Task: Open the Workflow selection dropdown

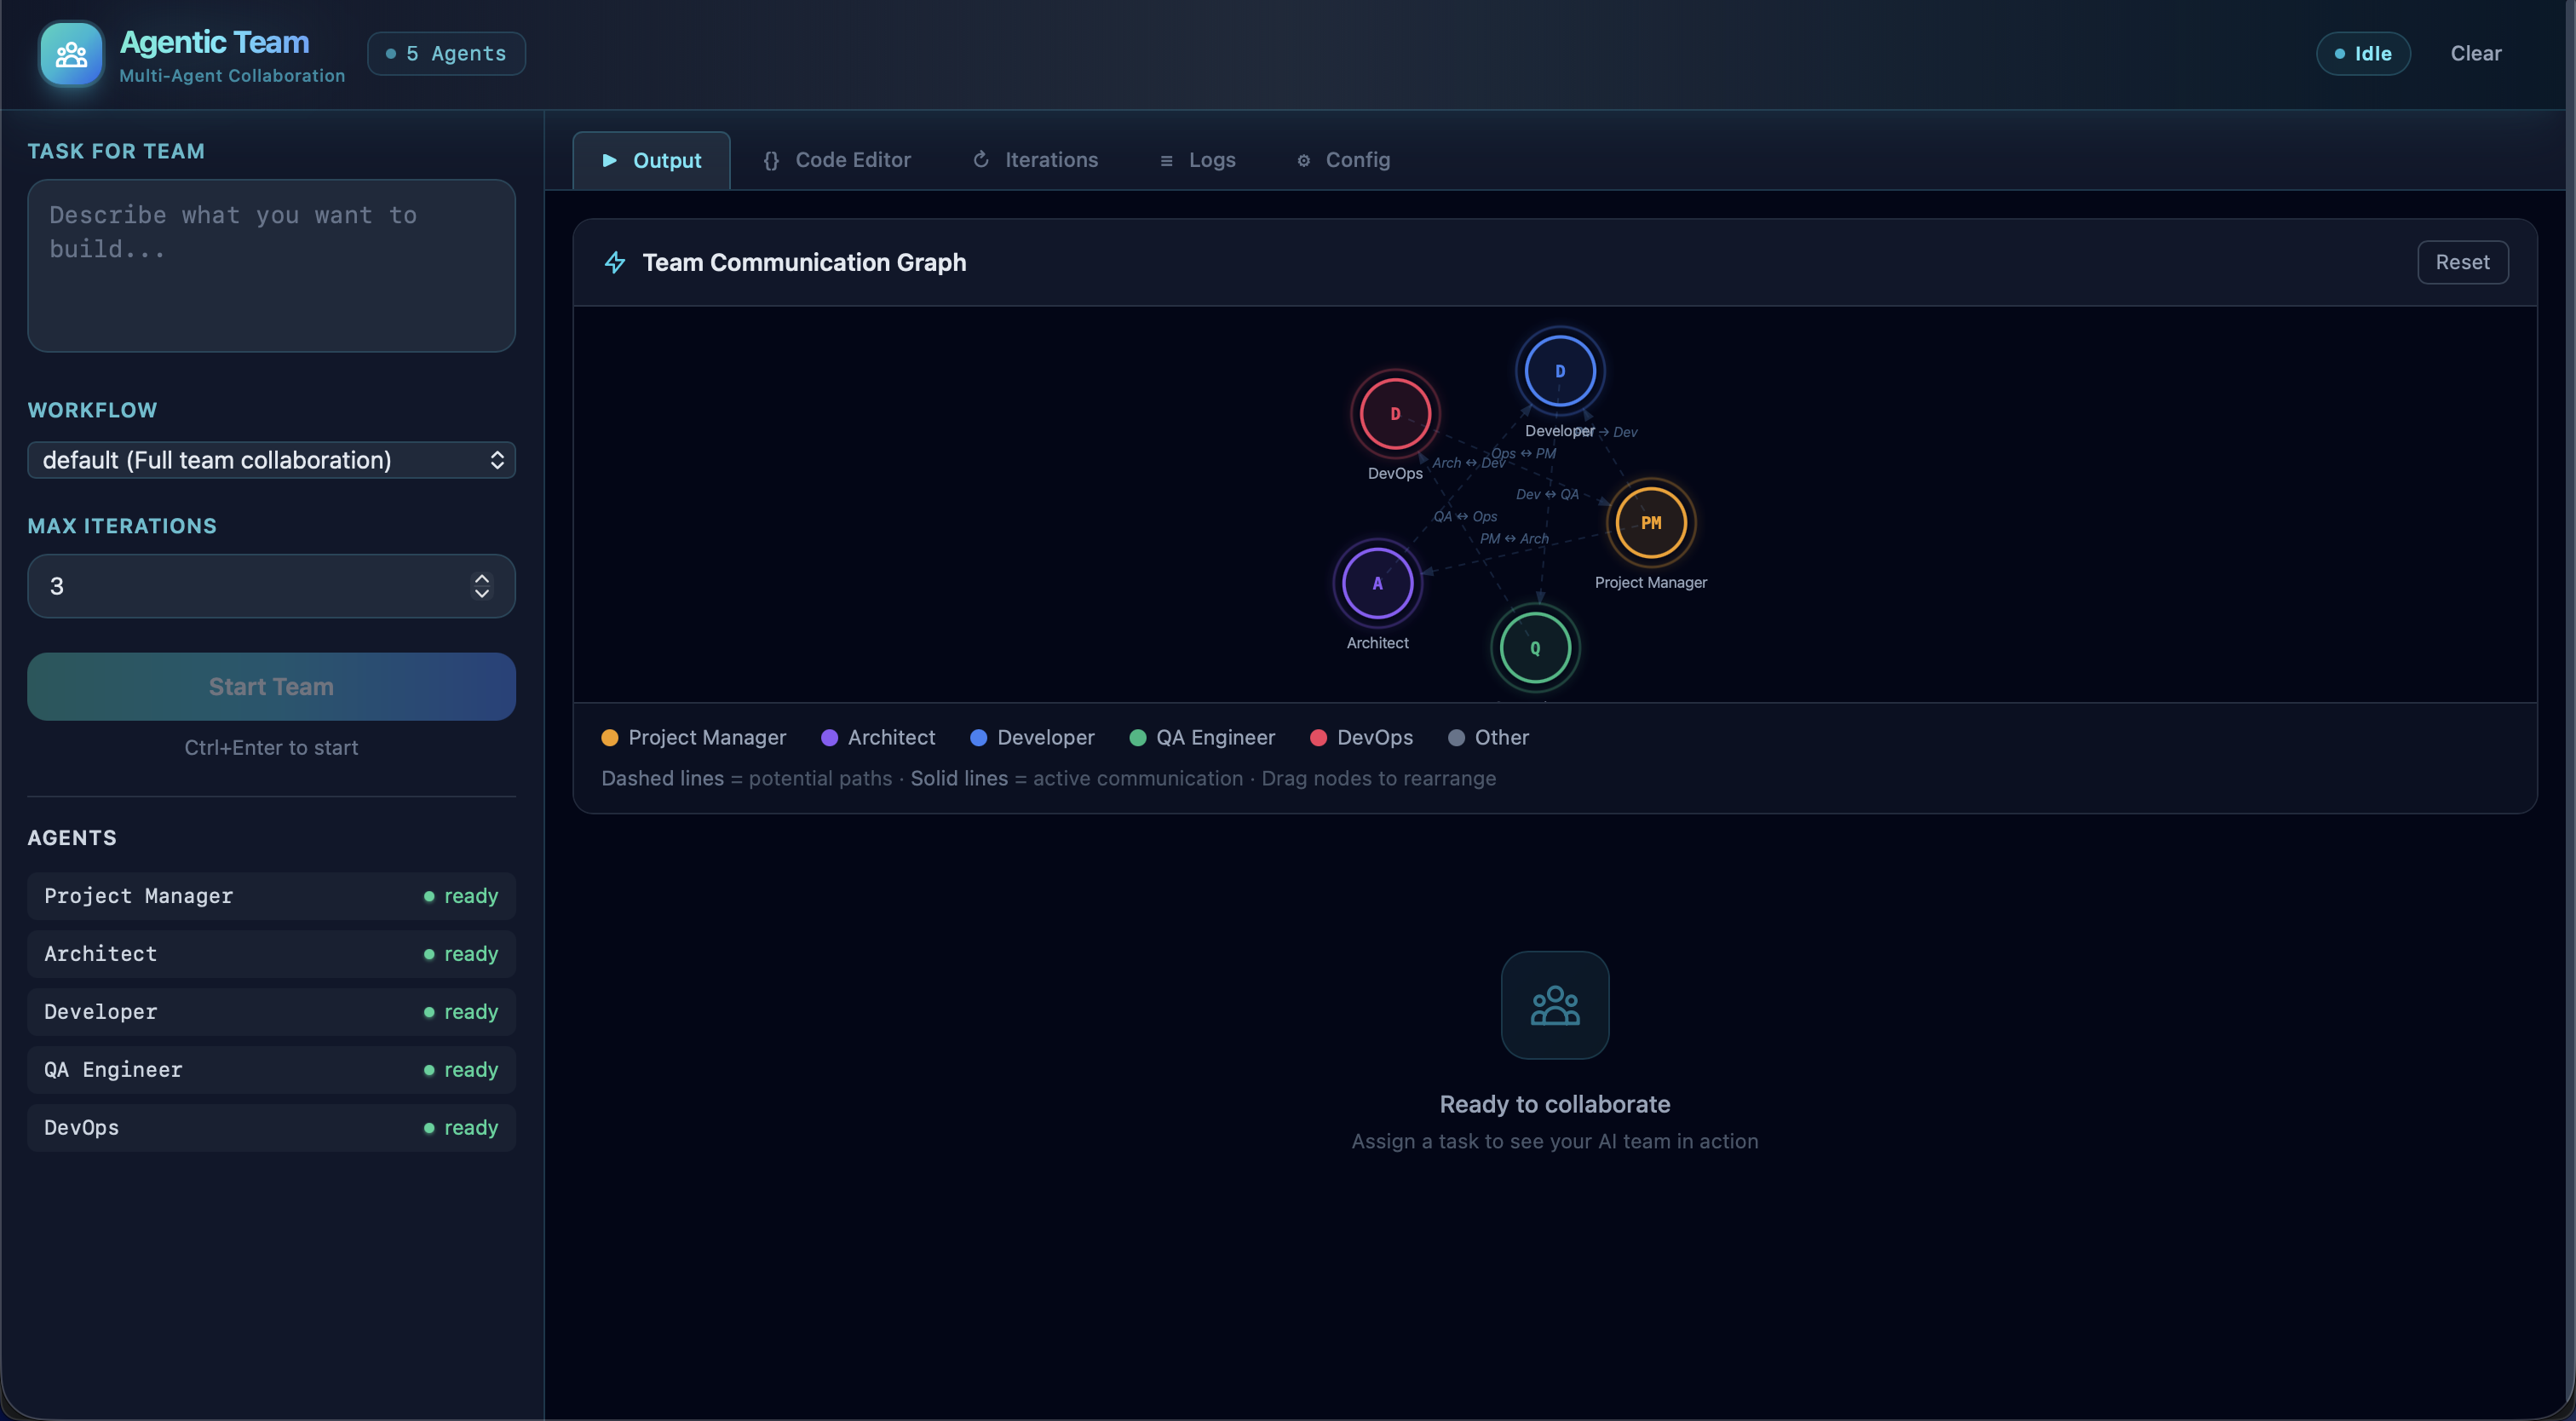Action: [x=270, y=460]
